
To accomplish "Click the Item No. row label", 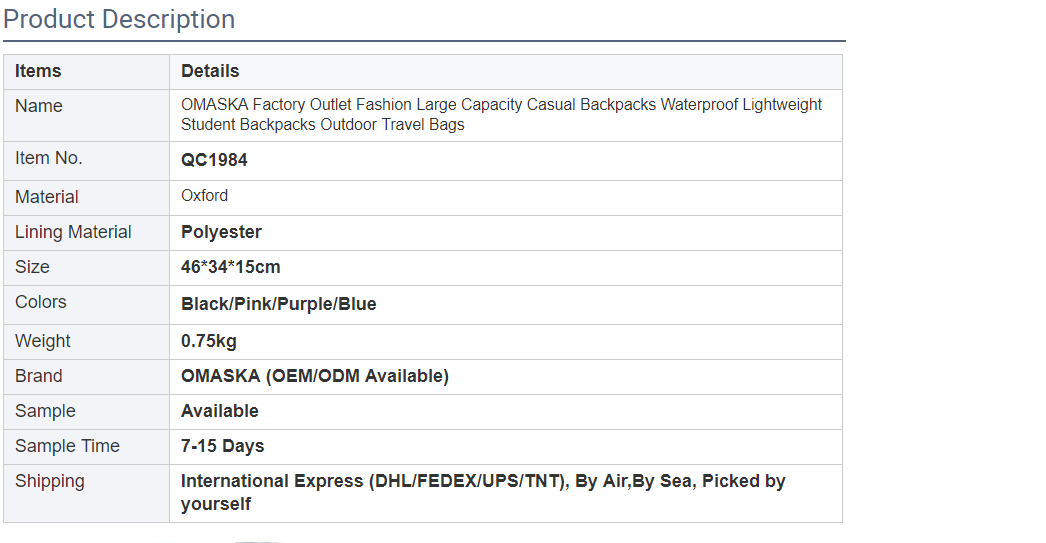I will (x=49, y=158).
